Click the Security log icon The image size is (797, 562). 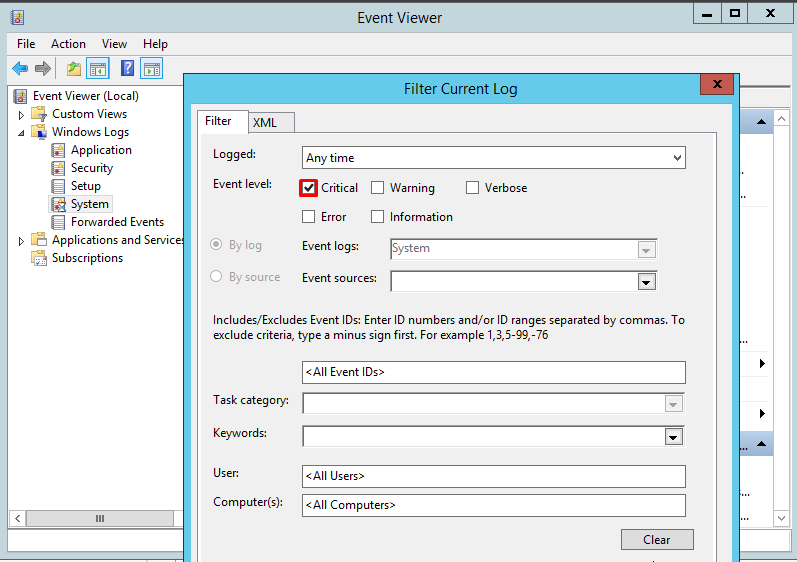tap(58, 168)
